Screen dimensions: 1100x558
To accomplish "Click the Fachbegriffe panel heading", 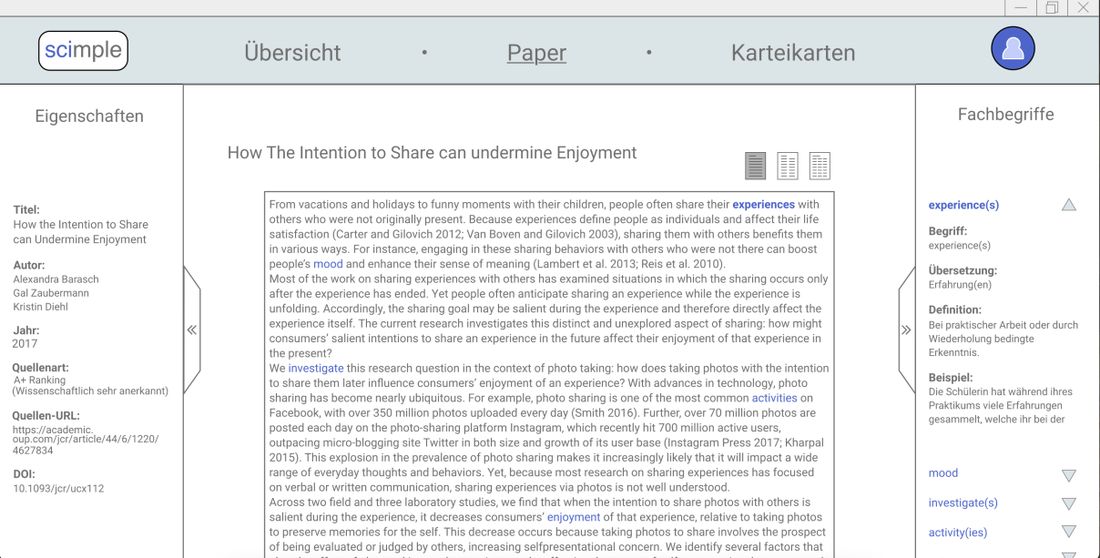I will [1005, 114].
